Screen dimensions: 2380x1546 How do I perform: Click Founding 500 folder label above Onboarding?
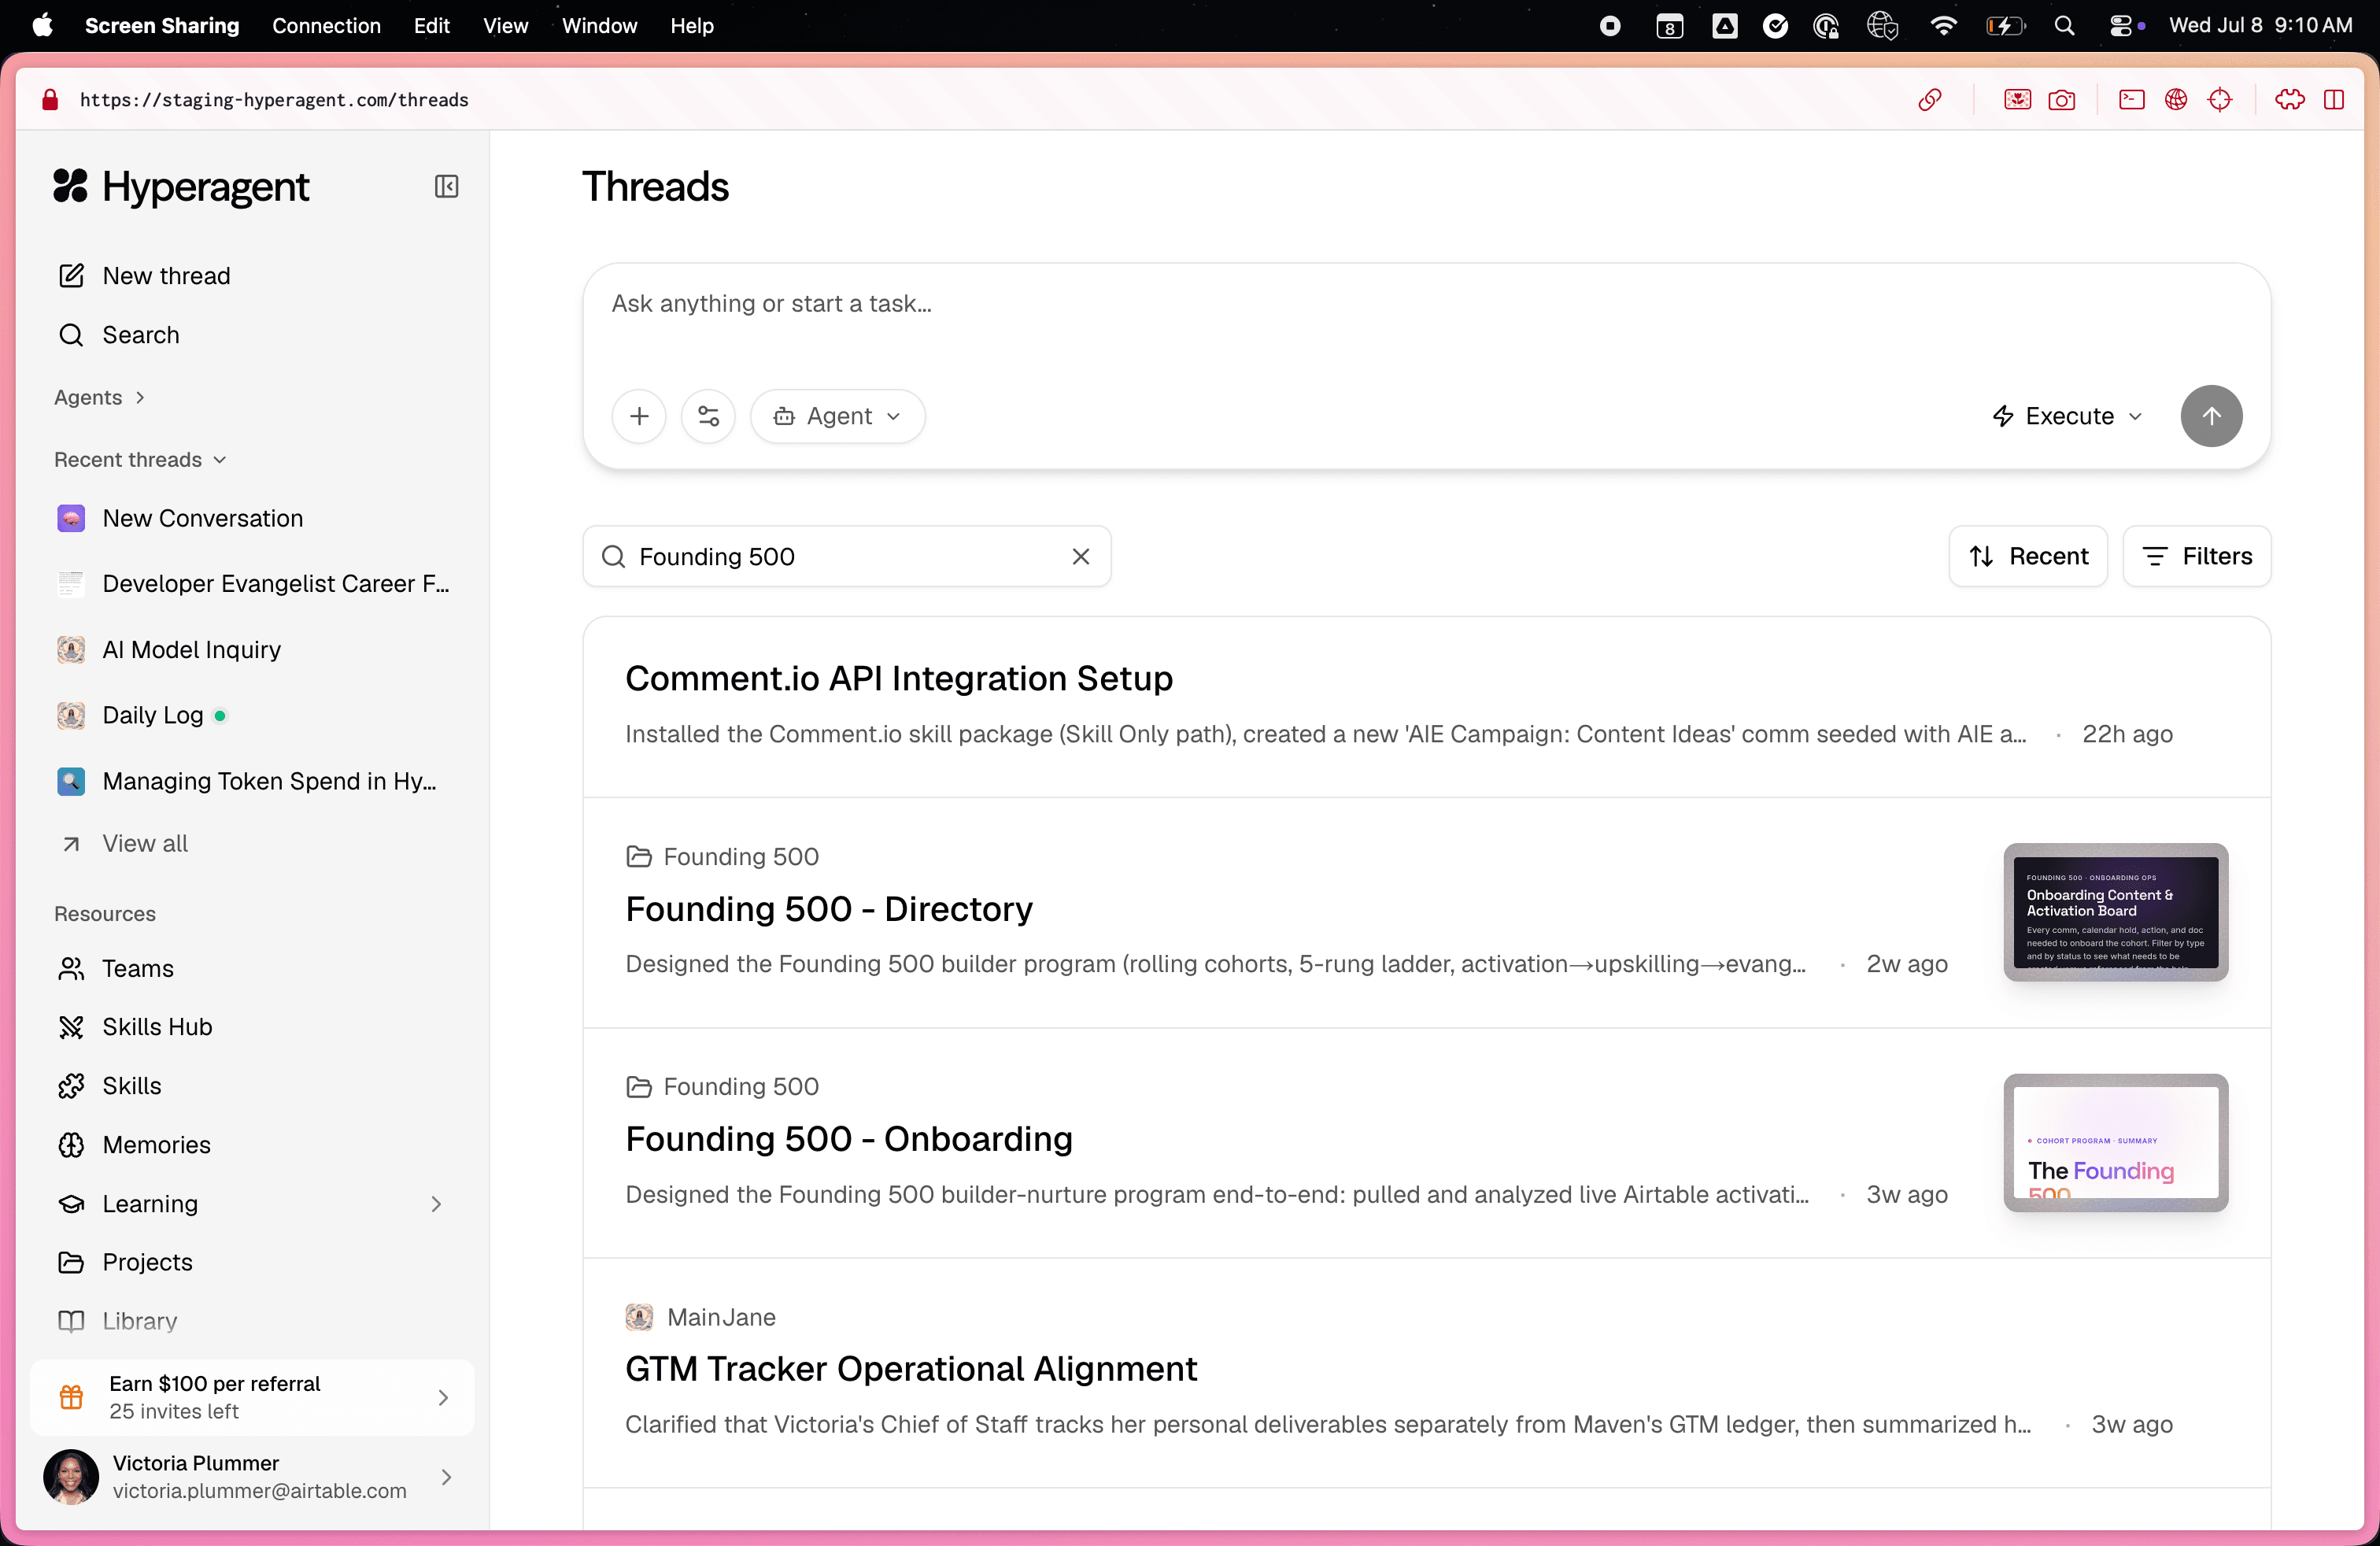(x=722, y=1086)
